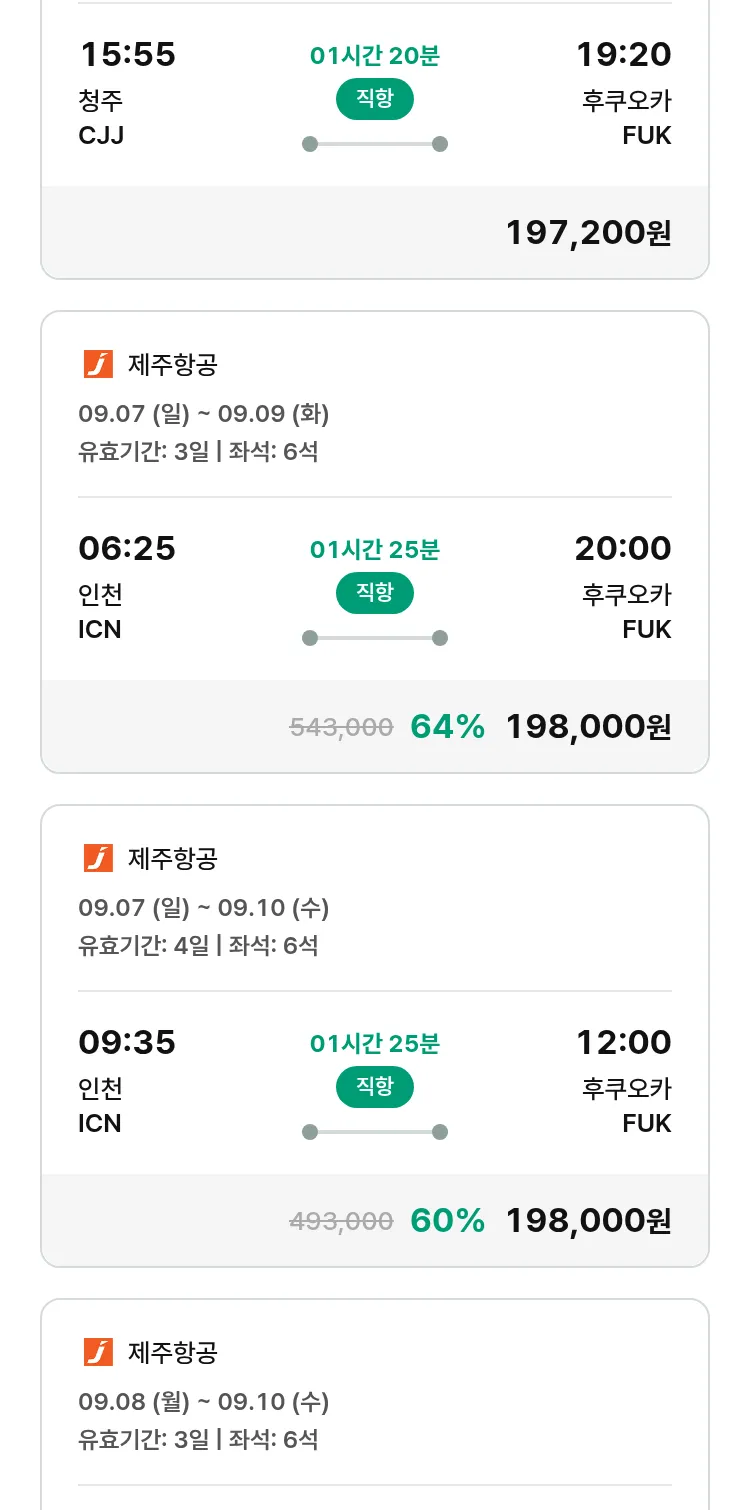Image resolution: width=750 pixels, height=1510 pixels.
Task: Click 직항 badge on 09:35 Incheon flight
Action: click(x=374, y=1087)
